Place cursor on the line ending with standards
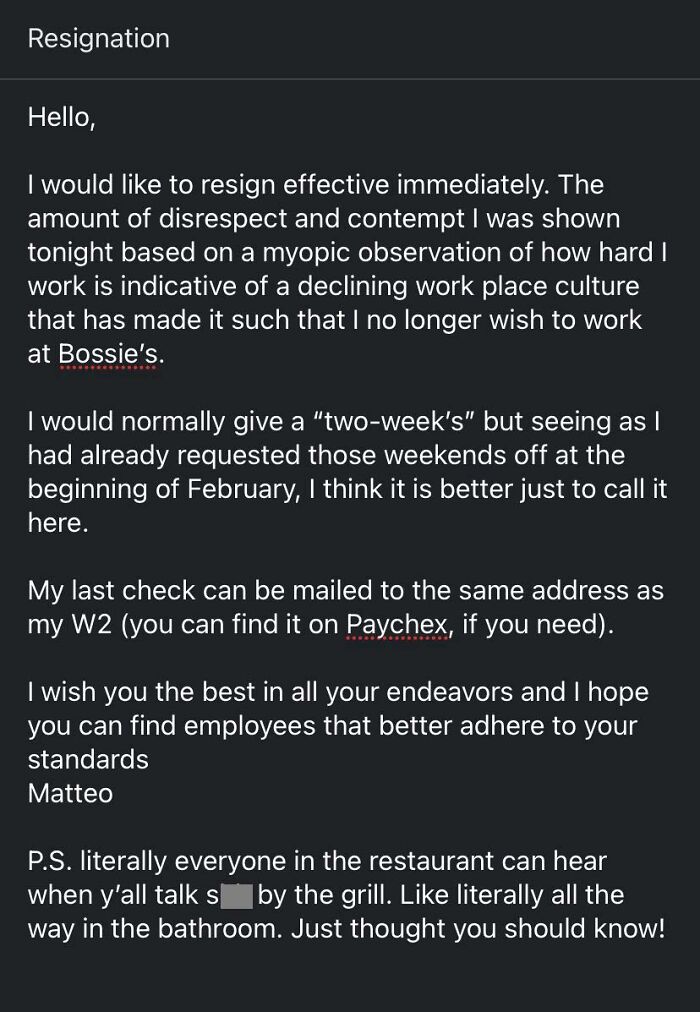Image resolution: width=700 pixels, height=1012 pixels. pyautogui.click(x=88, y=760)
